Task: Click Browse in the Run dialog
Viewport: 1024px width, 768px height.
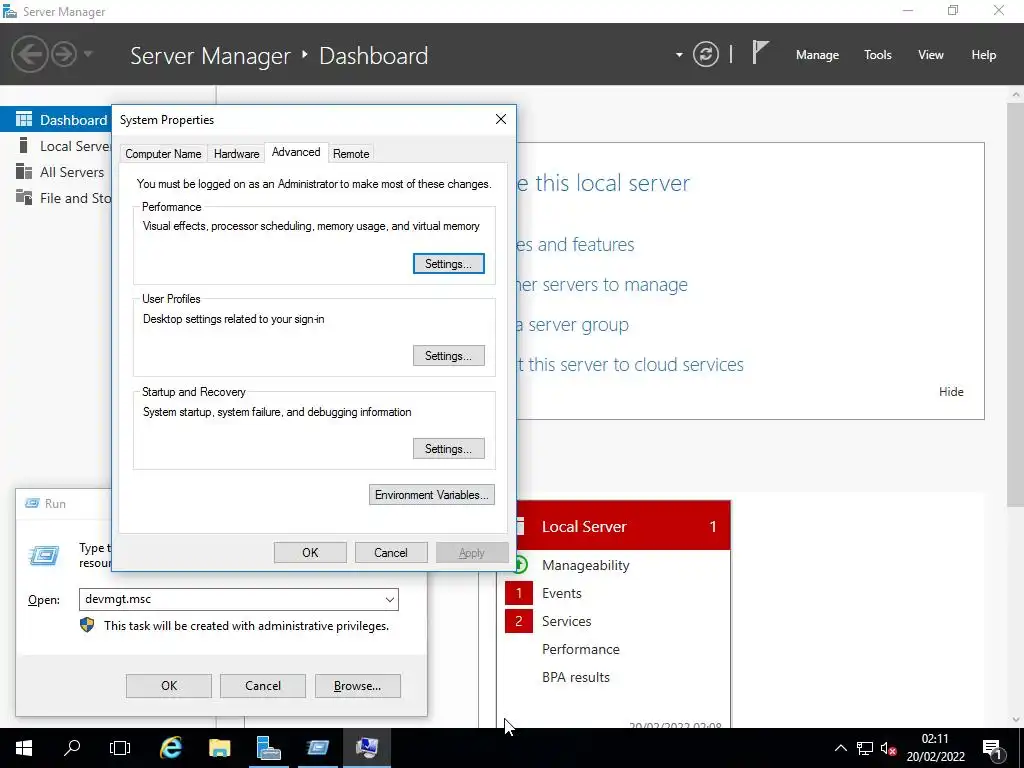Action: (x=357, y=686)
